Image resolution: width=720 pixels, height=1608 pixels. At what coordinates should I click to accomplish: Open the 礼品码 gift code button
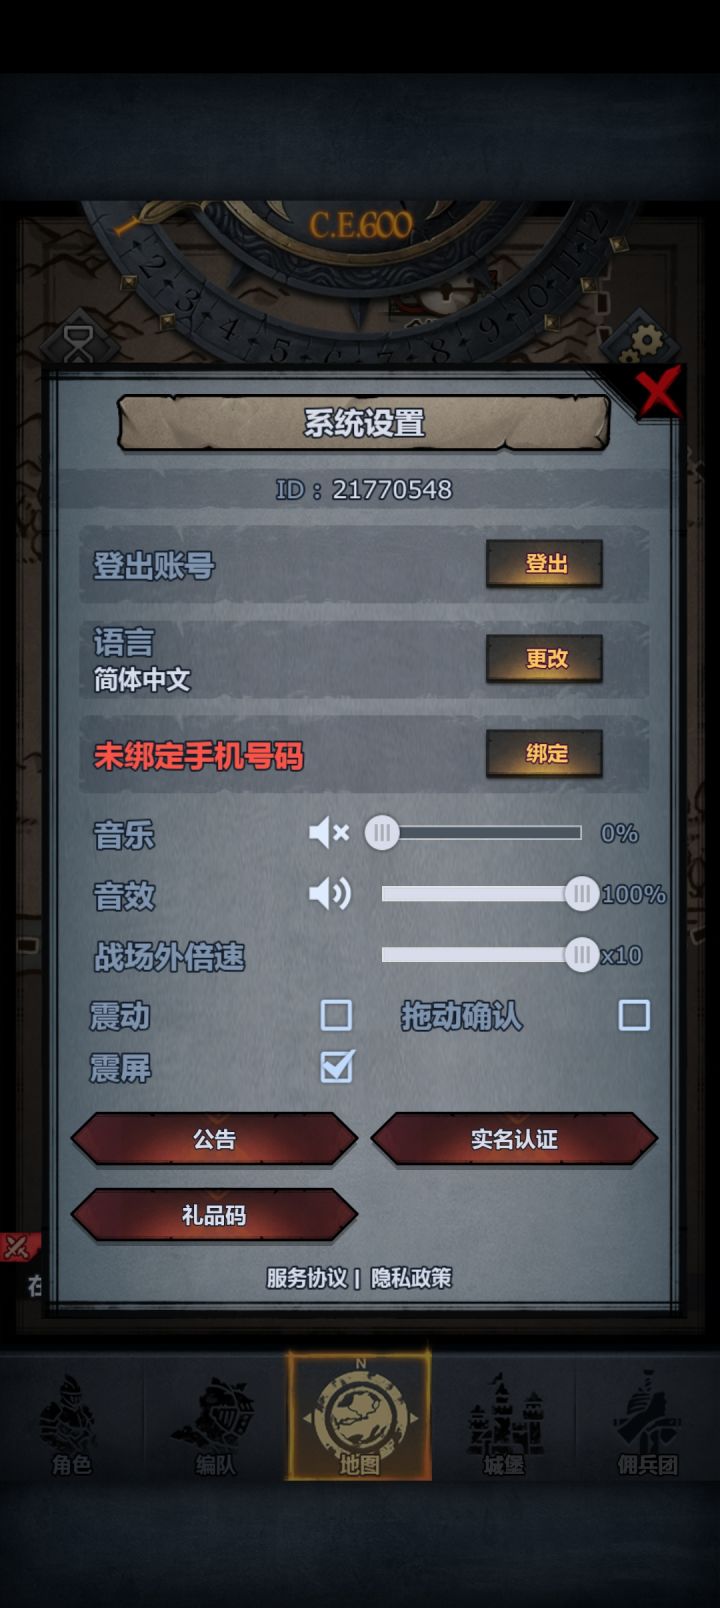[214, 1215]
